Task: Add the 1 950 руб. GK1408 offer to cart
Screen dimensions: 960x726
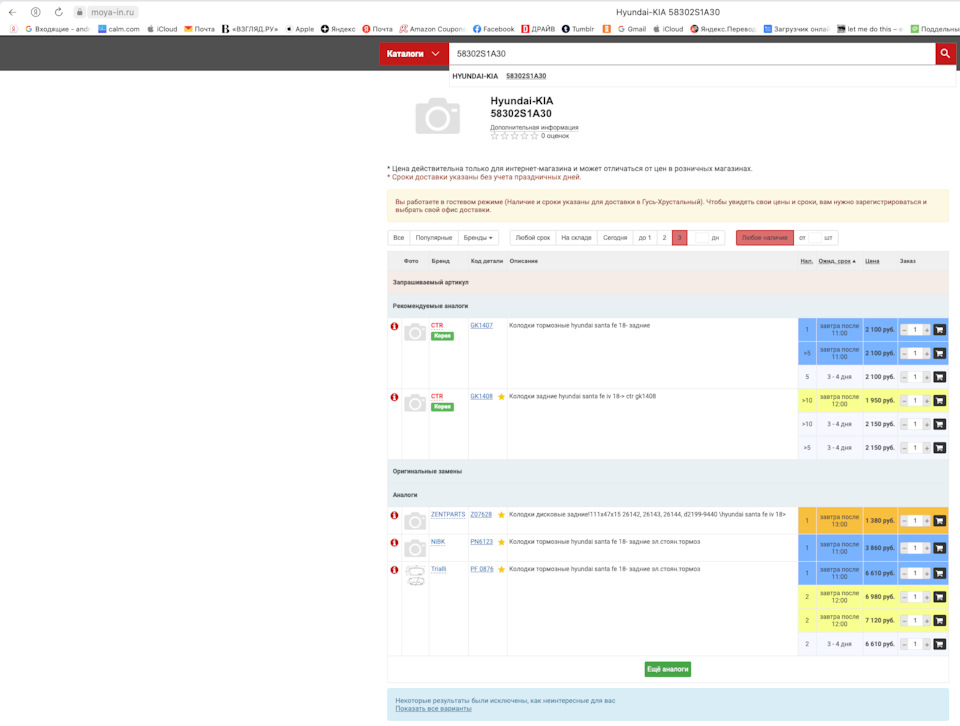Action: (939, 400)
